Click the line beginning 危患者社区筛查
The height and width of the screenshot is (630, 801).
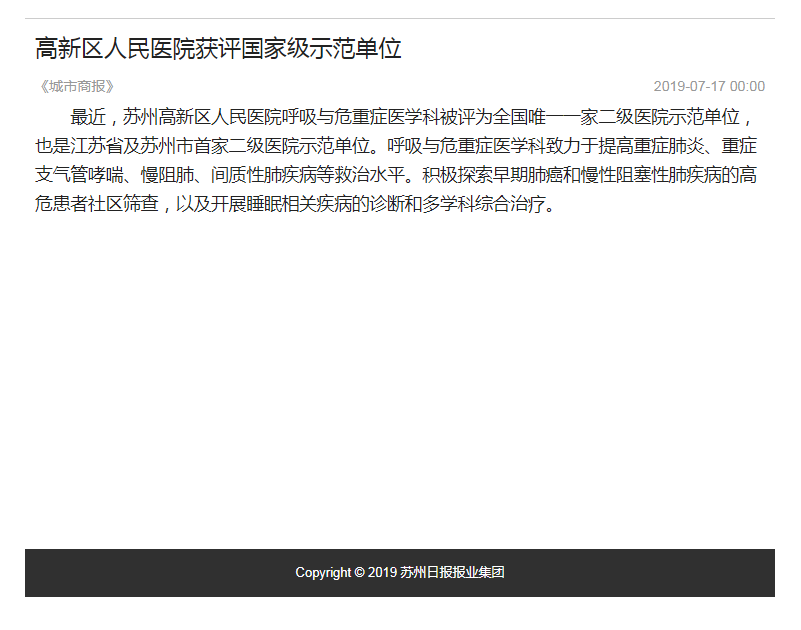coord(295,204)
